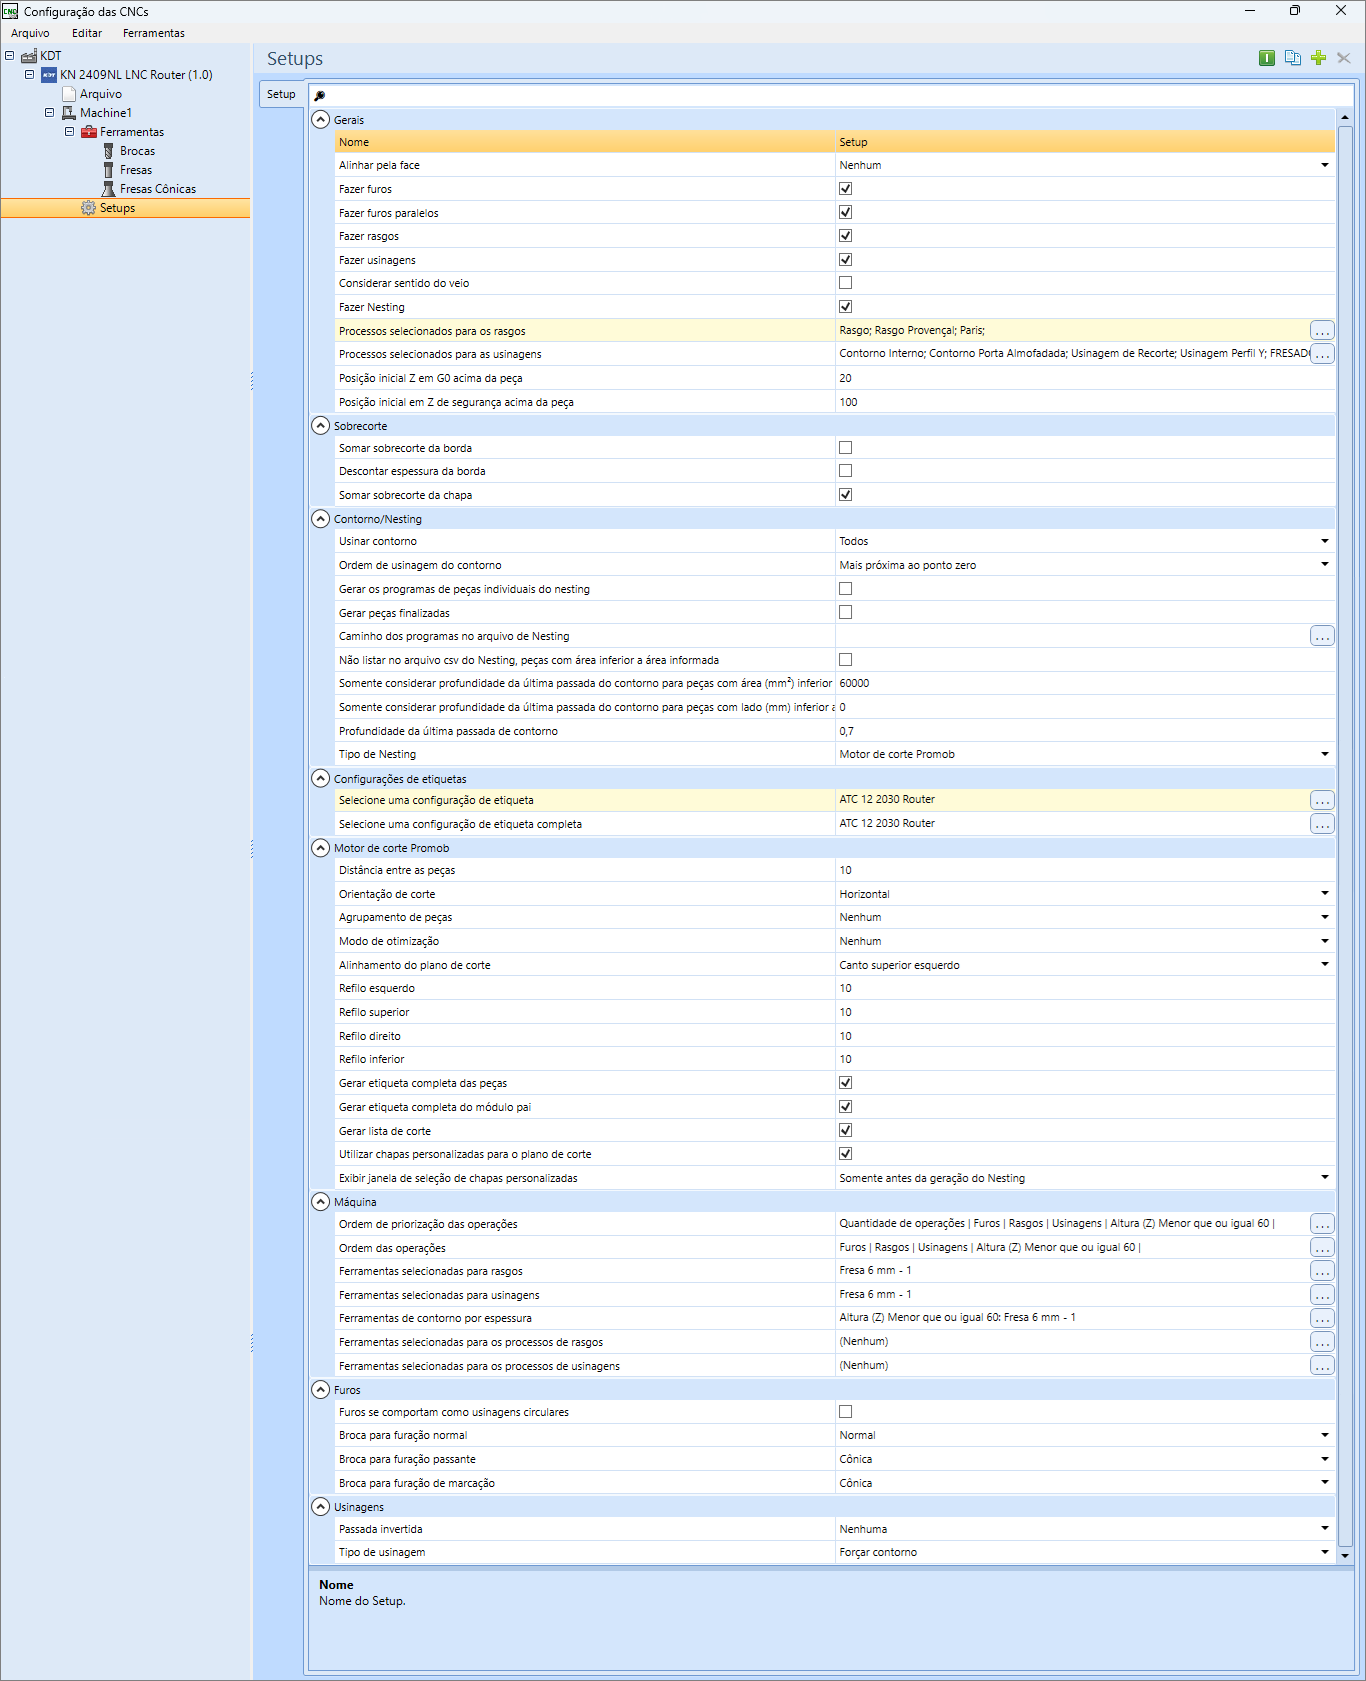Click the CNC app icon in title bar
The image size is (1366, 1681).
pos(10,11)
